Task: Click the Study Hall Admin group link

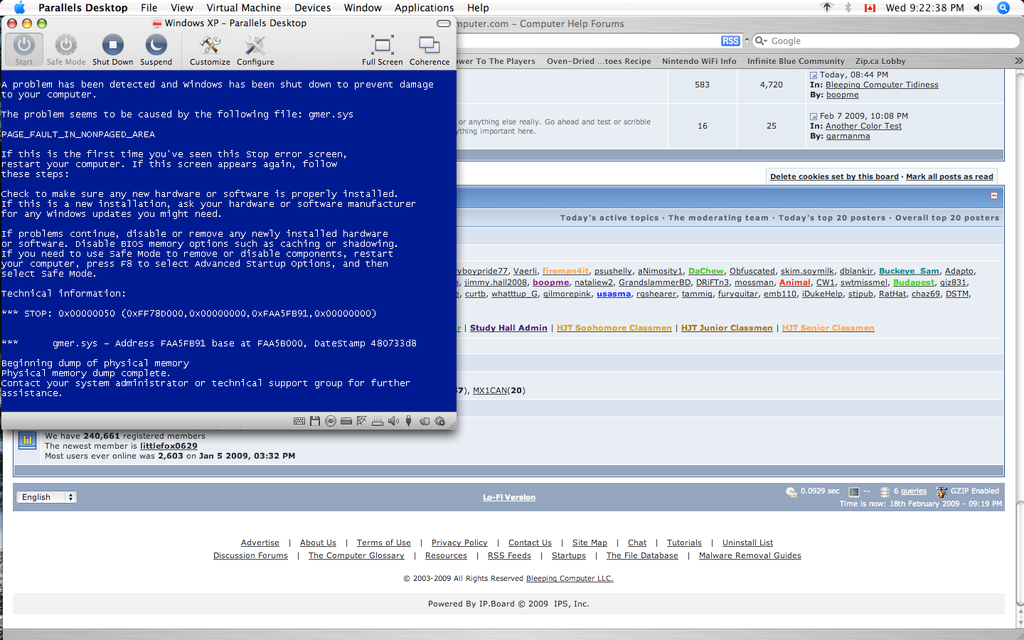Action: [509, 328]
